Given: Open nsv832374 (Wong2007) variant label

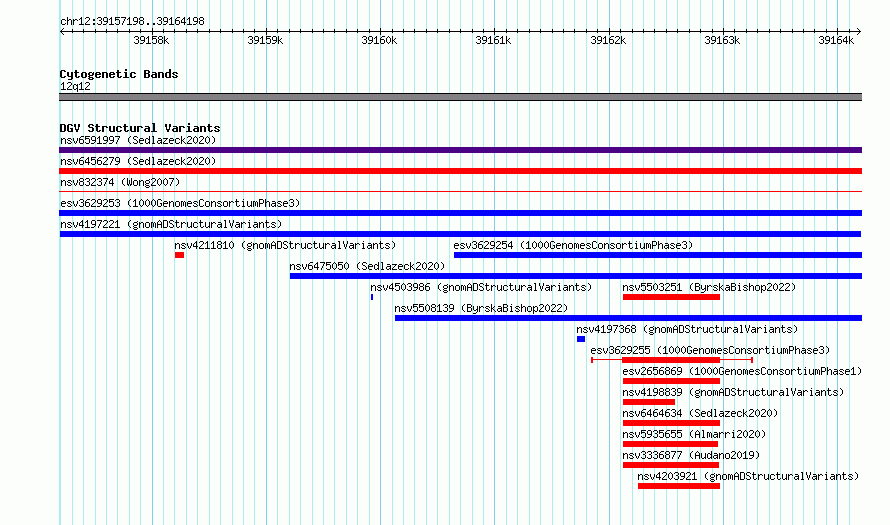Looking at the screenshot, I should pos(120,182).
